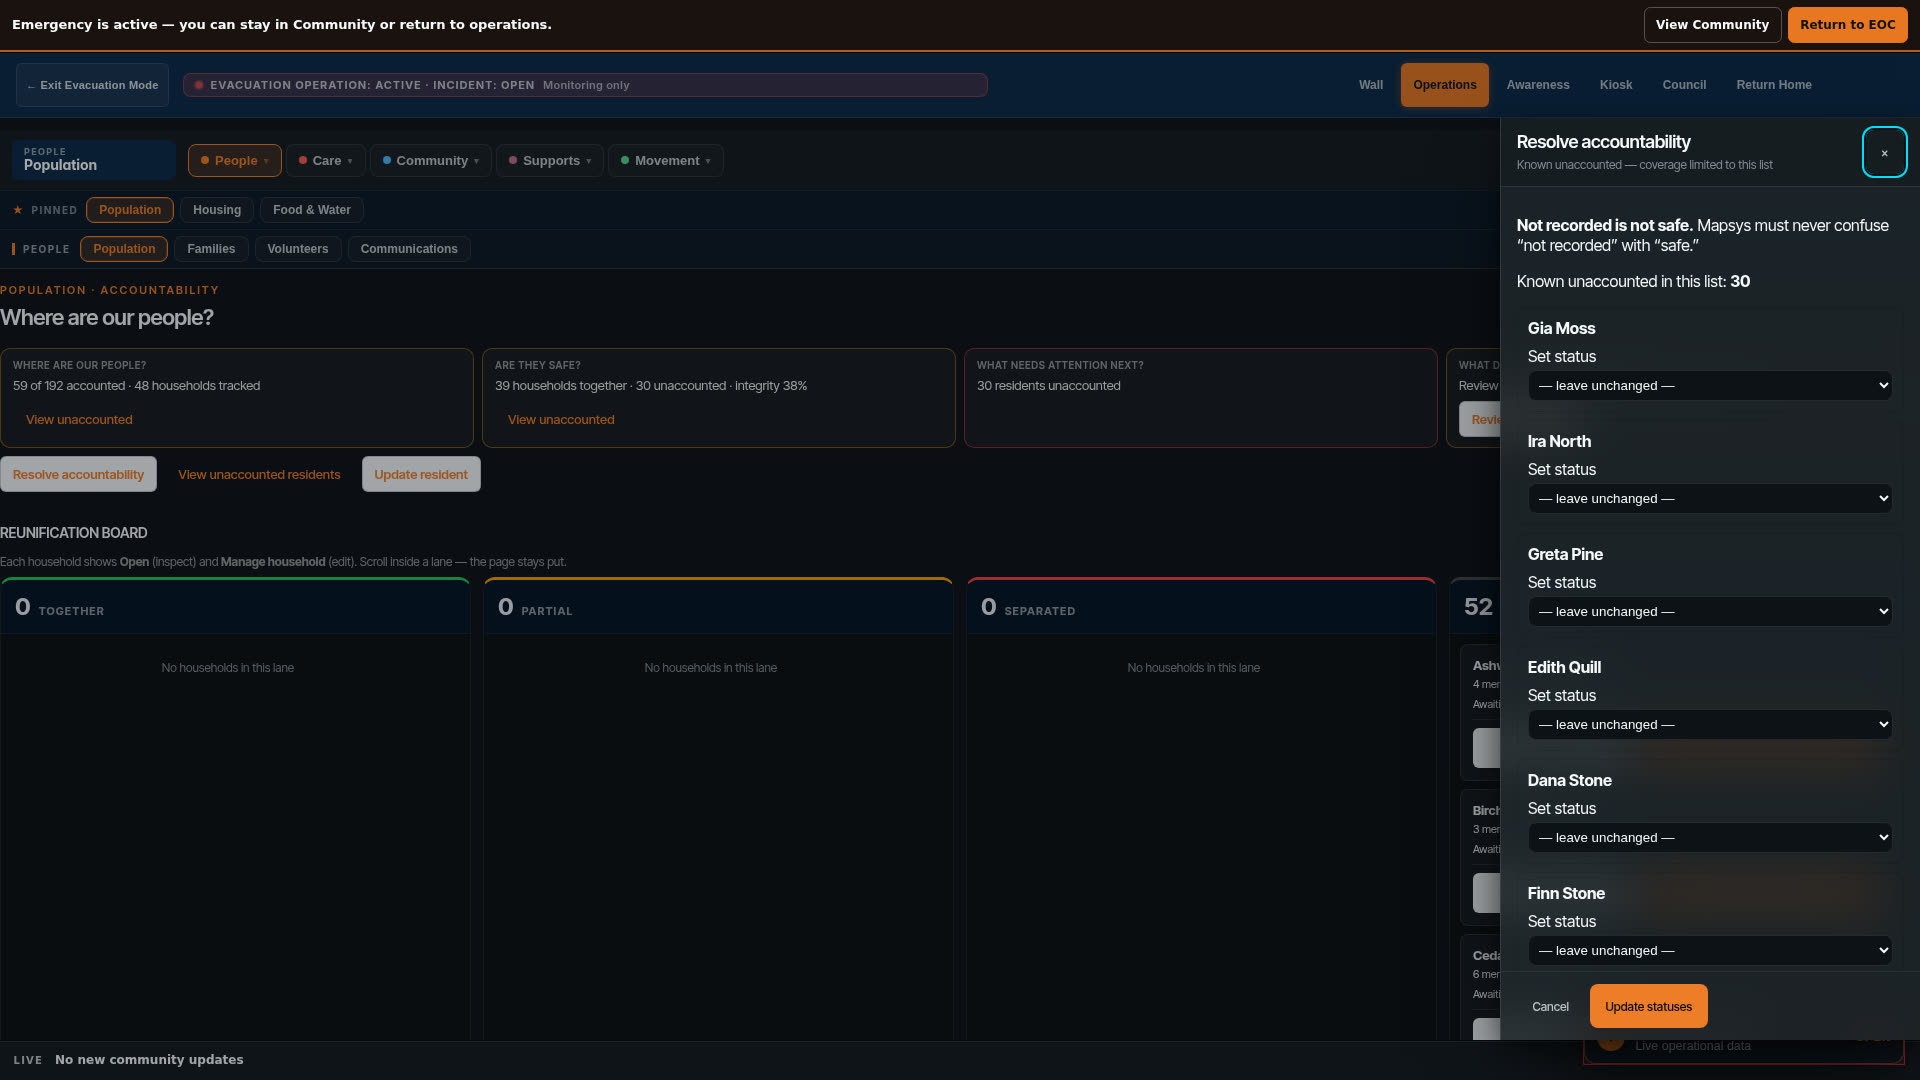Open Ira North status dropdown

(1709, 499)
